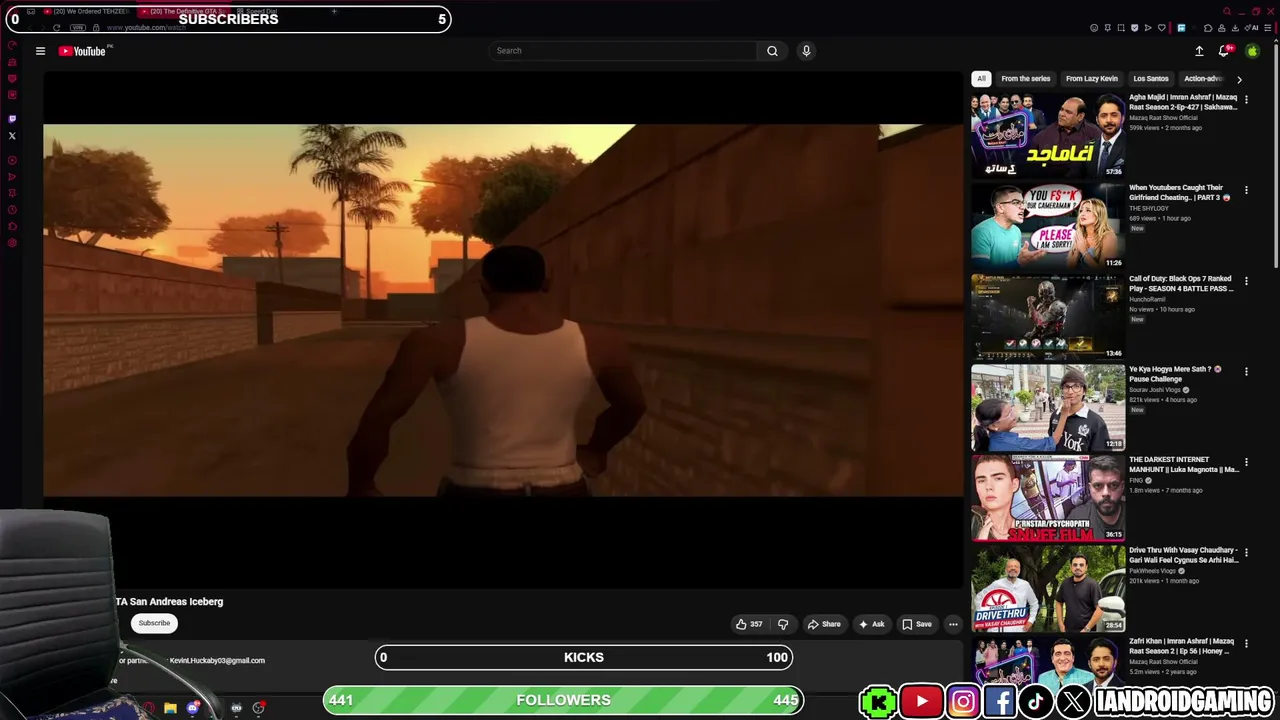
Task: Show more filter chips with arrow
Action: (x=1239, y=79)
